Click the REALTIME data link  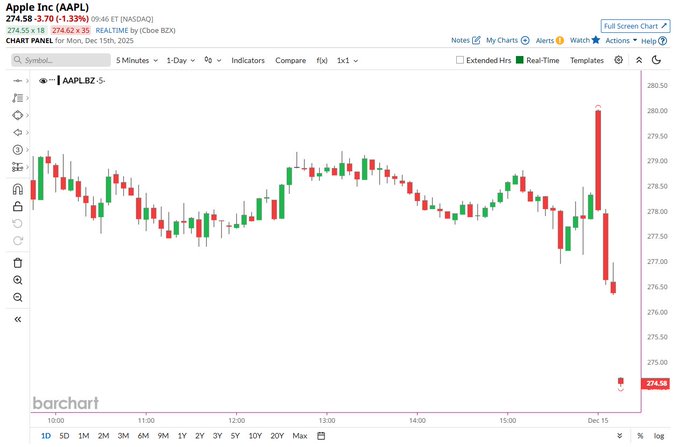112,30
